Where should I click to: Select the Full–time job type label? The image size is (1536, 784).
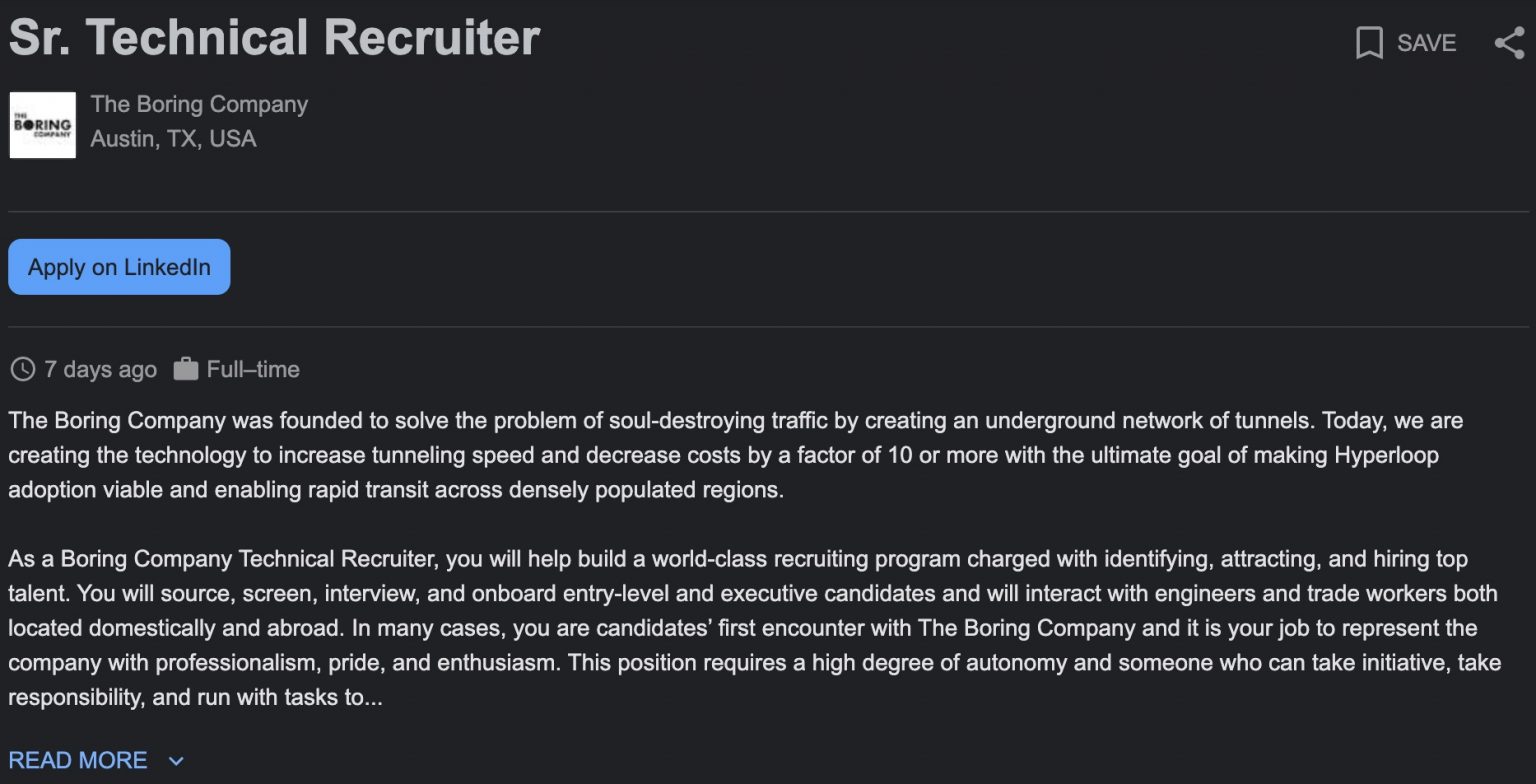(253, 370)
